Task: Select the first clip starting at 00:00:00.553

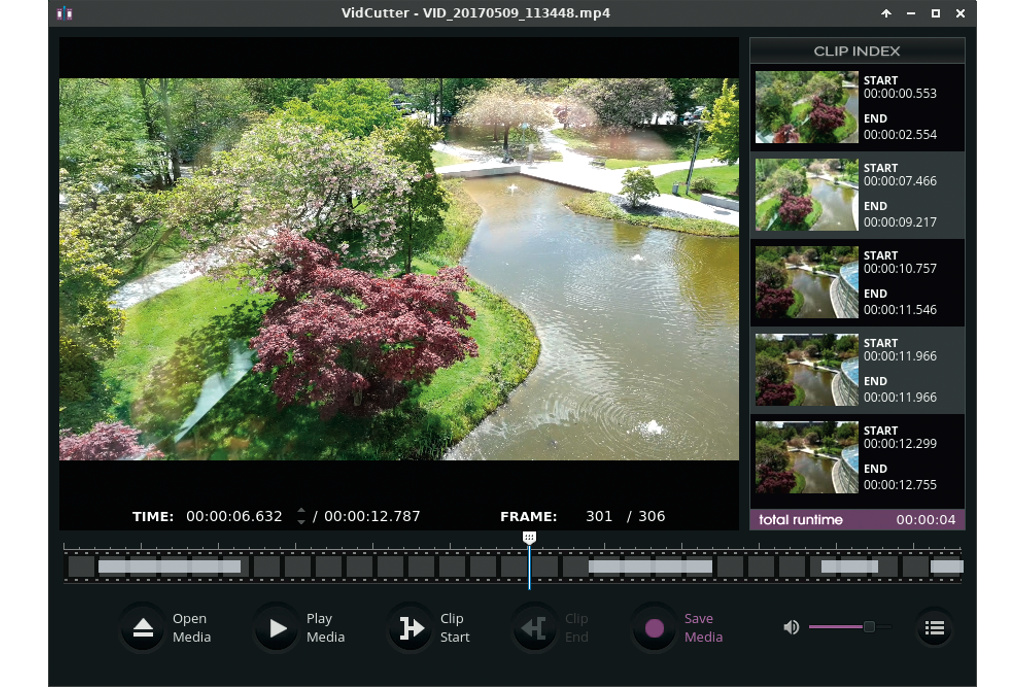Action: [857, 107]
